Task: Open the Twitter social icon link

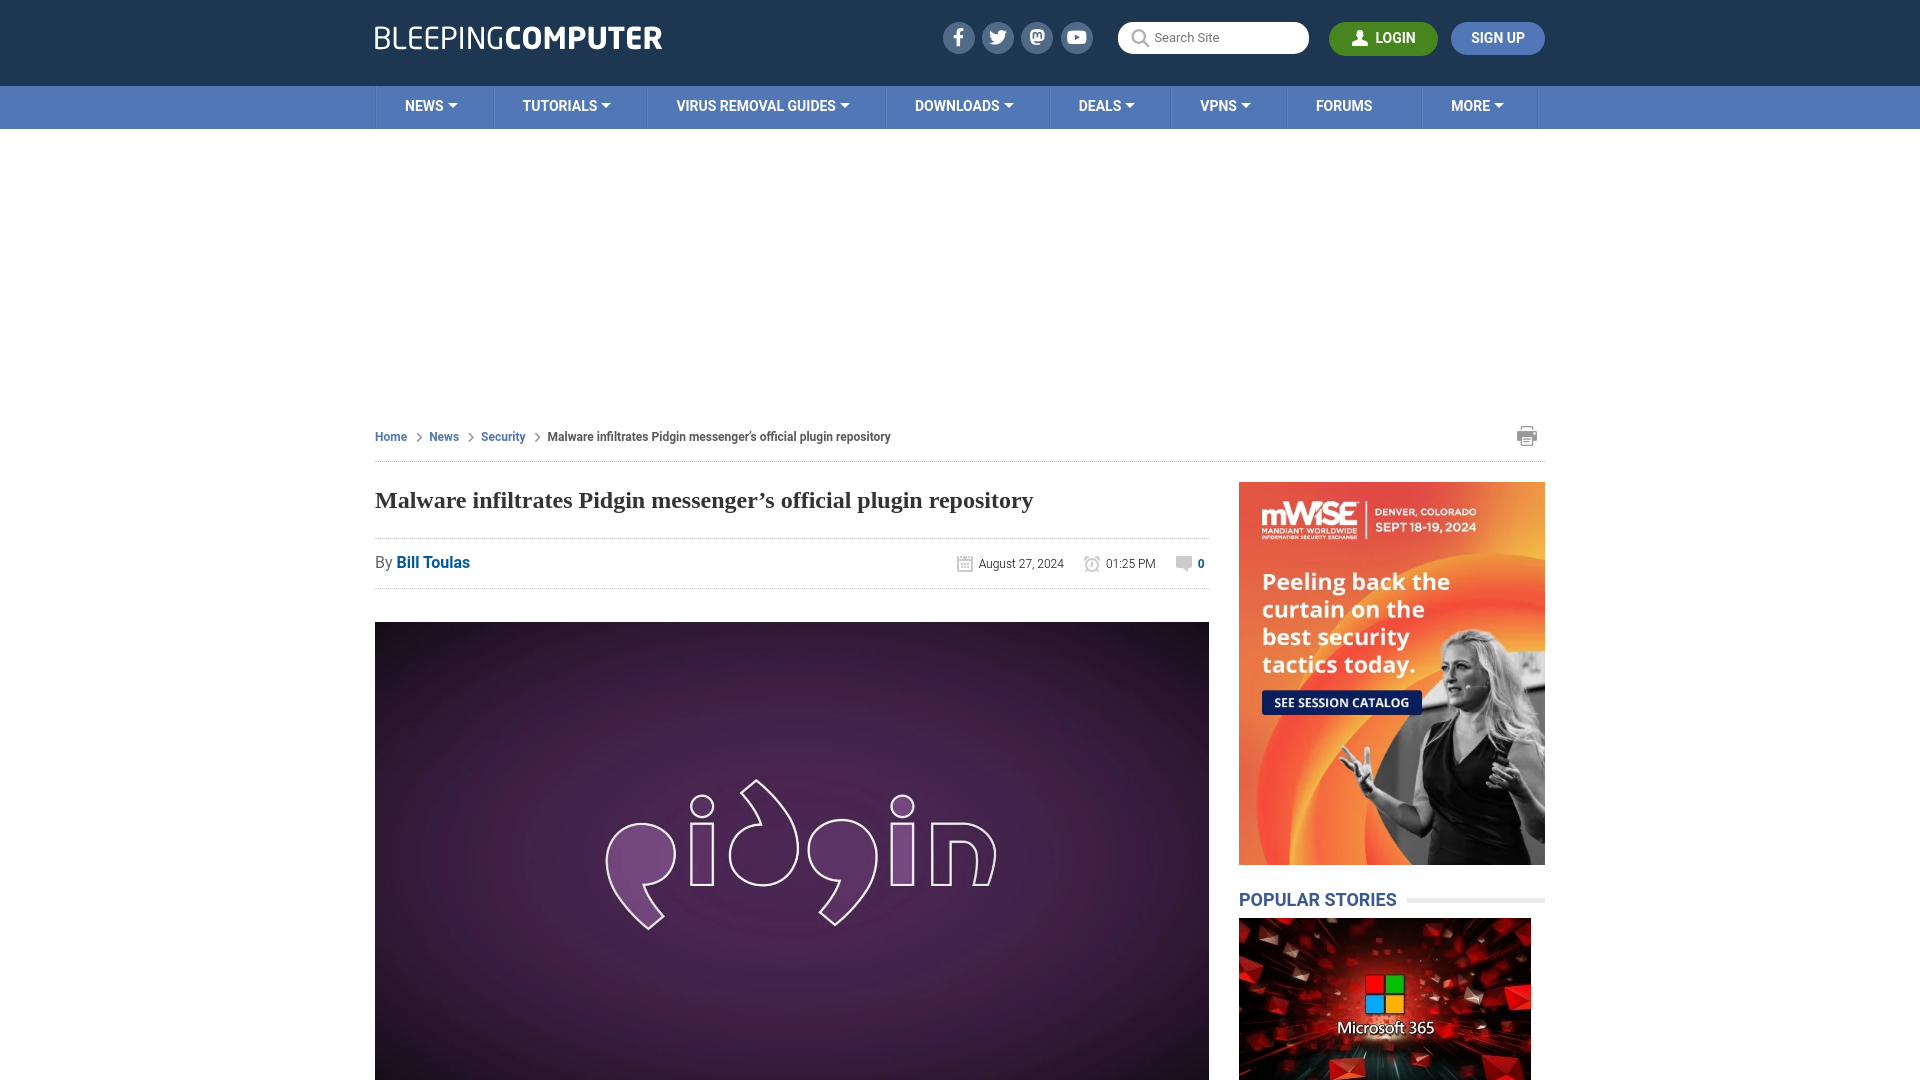Action: click(x=997, y=37)
